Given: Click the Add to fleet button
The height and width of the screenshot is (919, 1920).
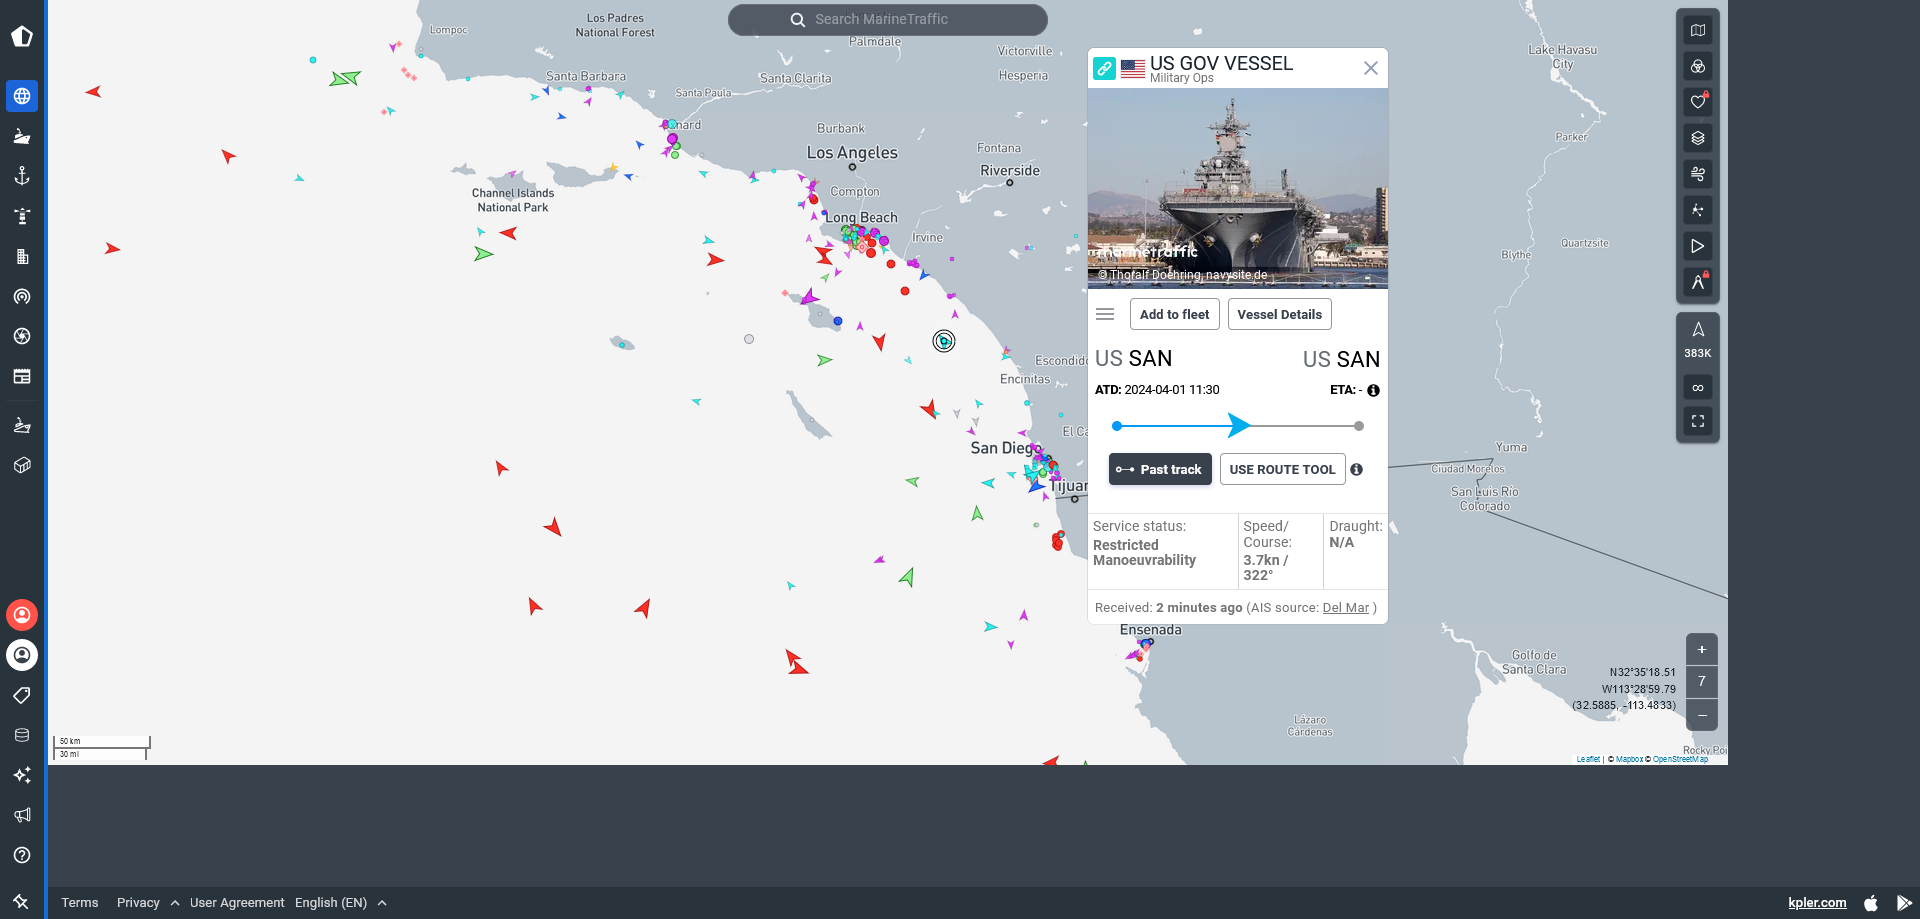Looking at the screenshot, I should coord(1175,314).
